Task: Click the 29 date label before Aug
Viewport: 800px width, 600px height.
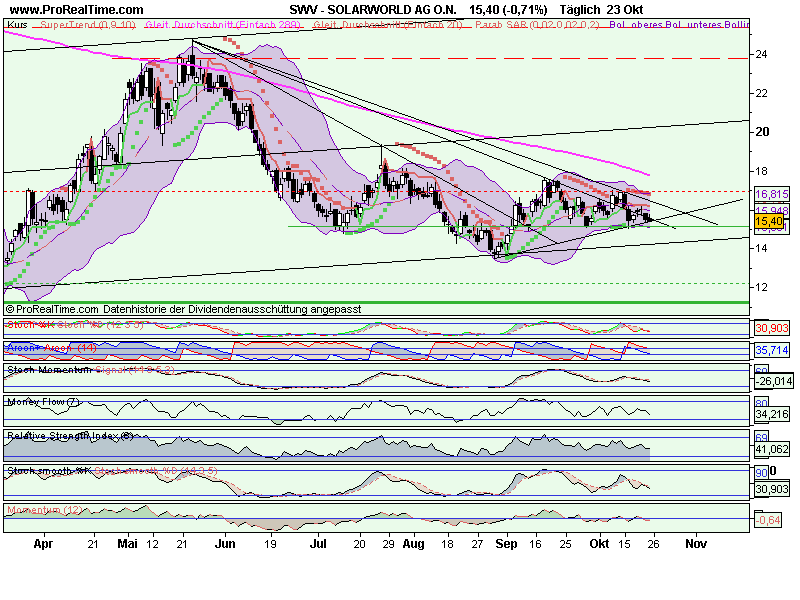Action: (x=388, y=544)
